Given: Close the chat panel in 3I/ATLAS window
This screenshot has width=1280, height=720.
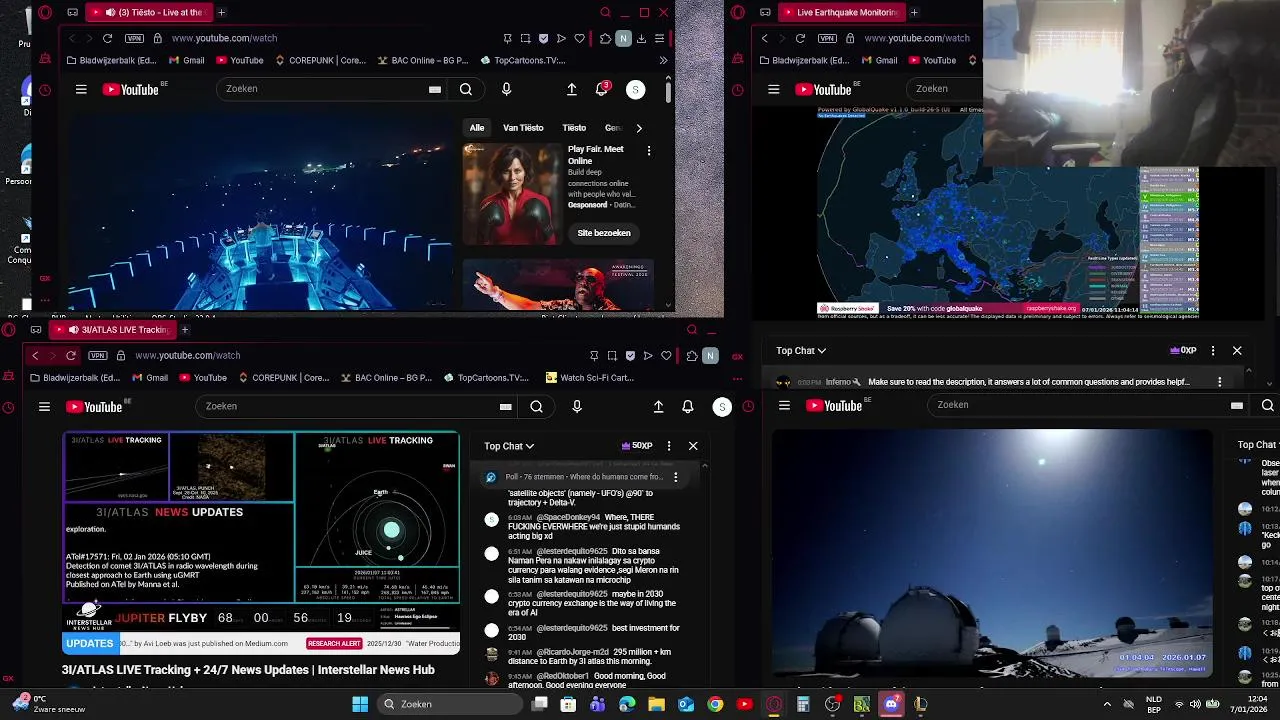Looking at the screenshot, I should pyautogui.click(x=693, y=446).
